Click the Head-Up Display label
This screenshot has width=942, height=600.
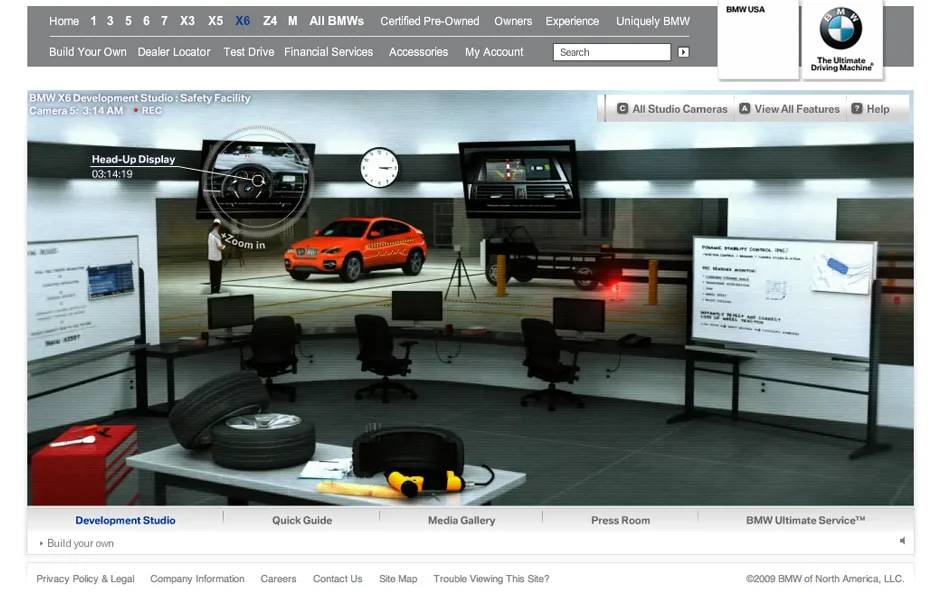(x=133, y=159)
